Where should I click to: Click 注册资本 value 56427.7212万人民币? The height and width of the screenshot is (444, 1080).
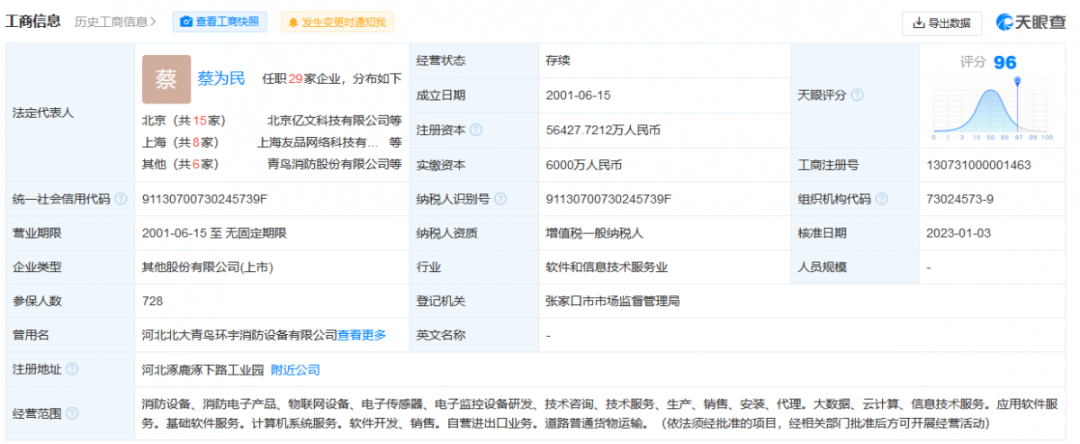point(603,129)
